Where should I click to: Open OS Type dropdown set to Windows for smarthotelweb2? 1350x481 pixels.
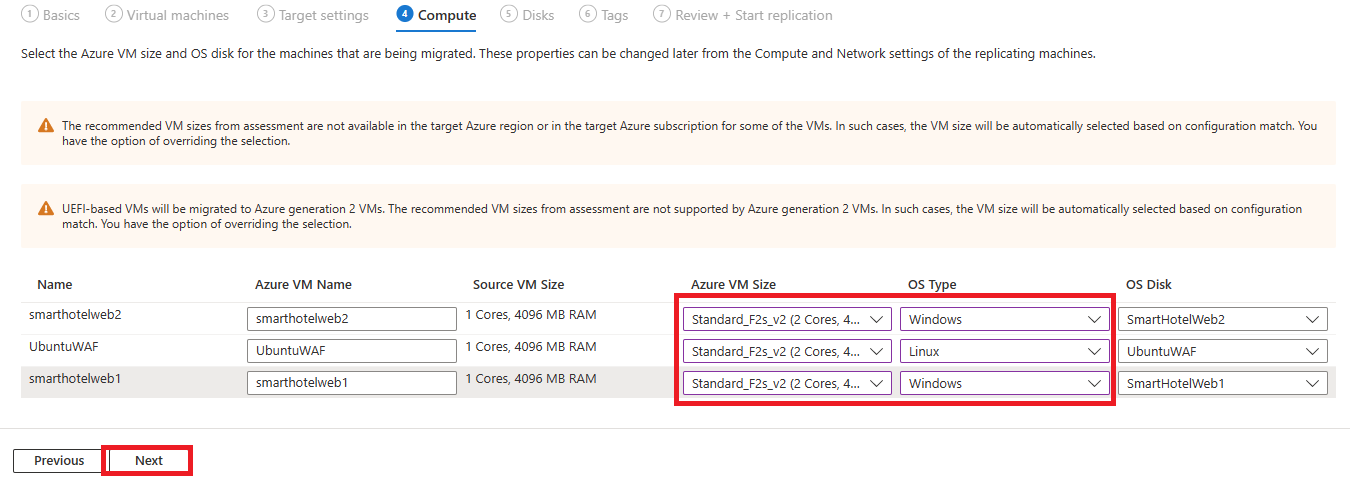pos(1005,319)
